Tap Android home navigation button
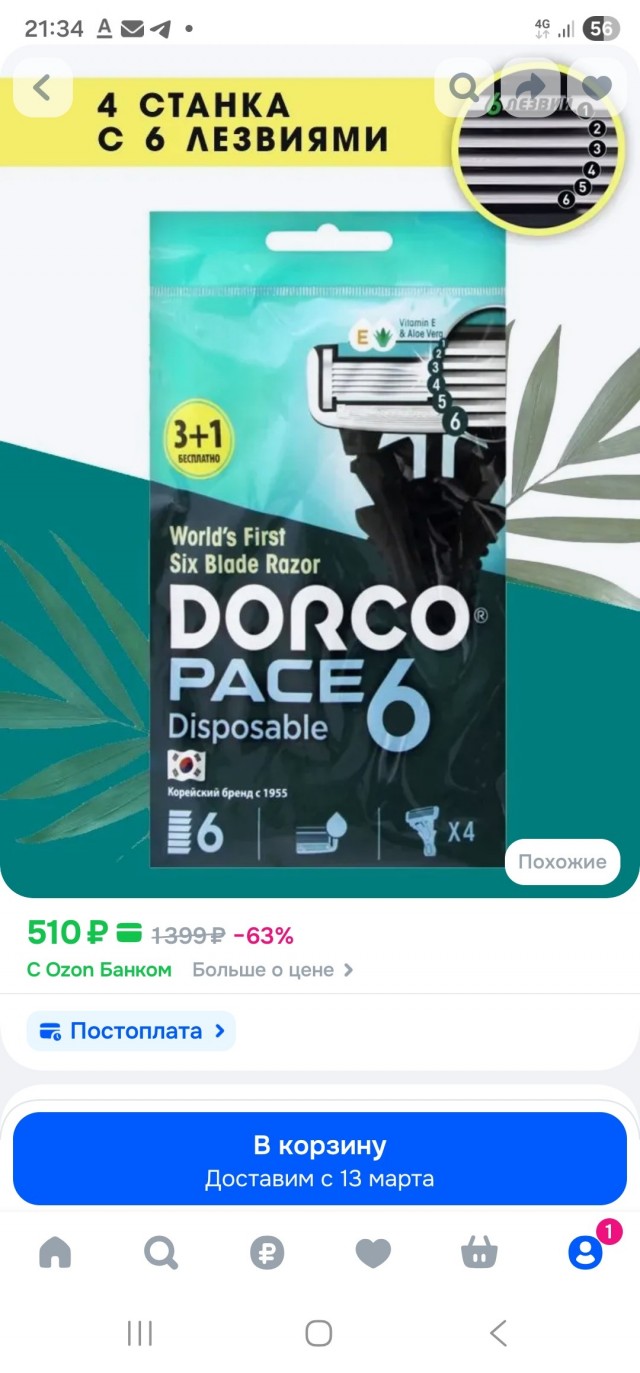 coord(319,1332)
